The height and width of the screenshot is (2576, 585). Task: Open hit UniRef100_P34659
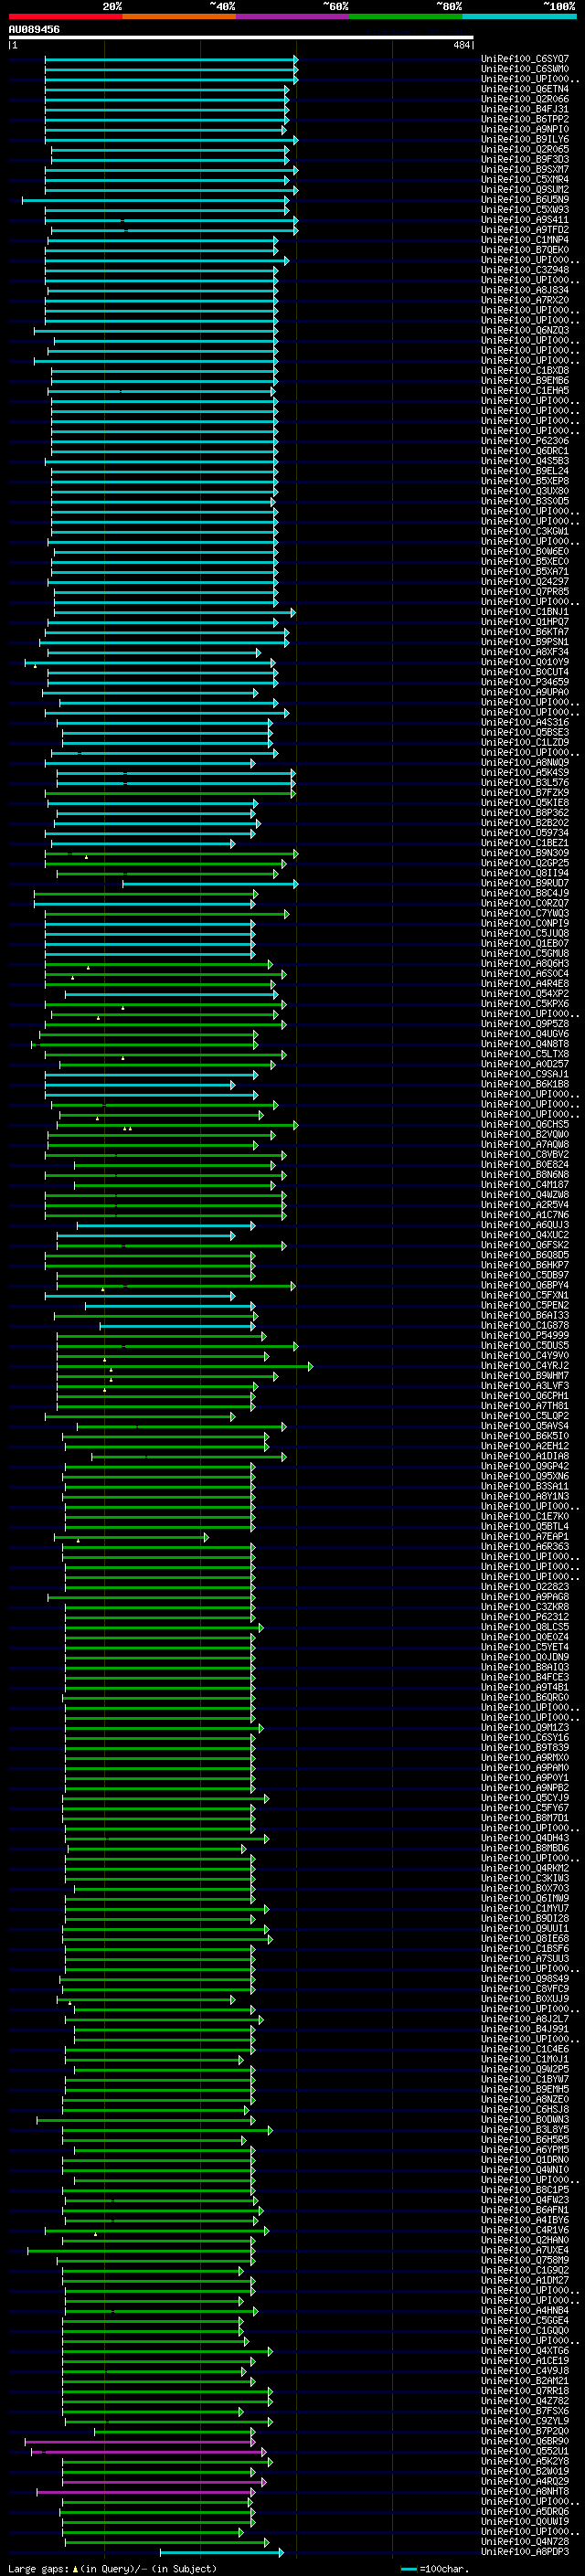click(525, 682)
